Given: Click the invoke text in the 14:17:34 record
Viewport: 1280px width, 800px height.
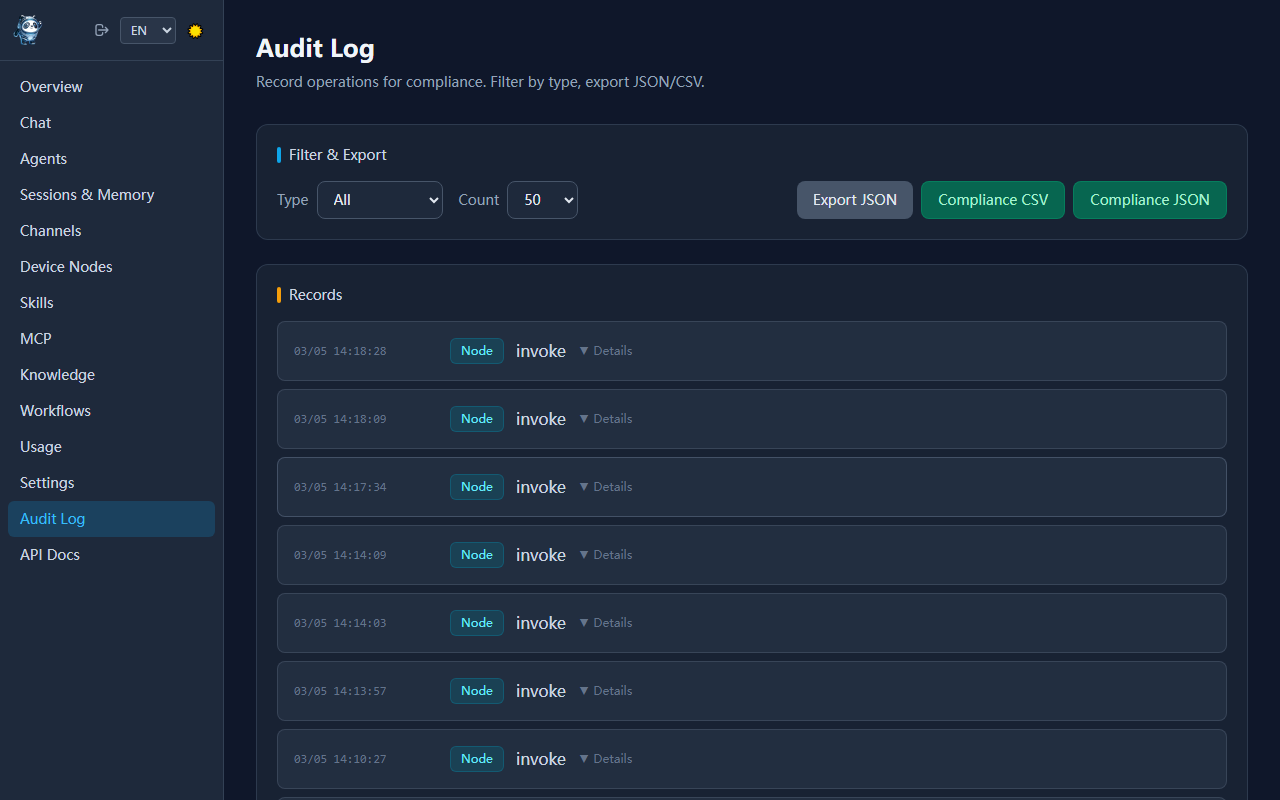Looking at the screenshot, I should (x=541, y=487).
